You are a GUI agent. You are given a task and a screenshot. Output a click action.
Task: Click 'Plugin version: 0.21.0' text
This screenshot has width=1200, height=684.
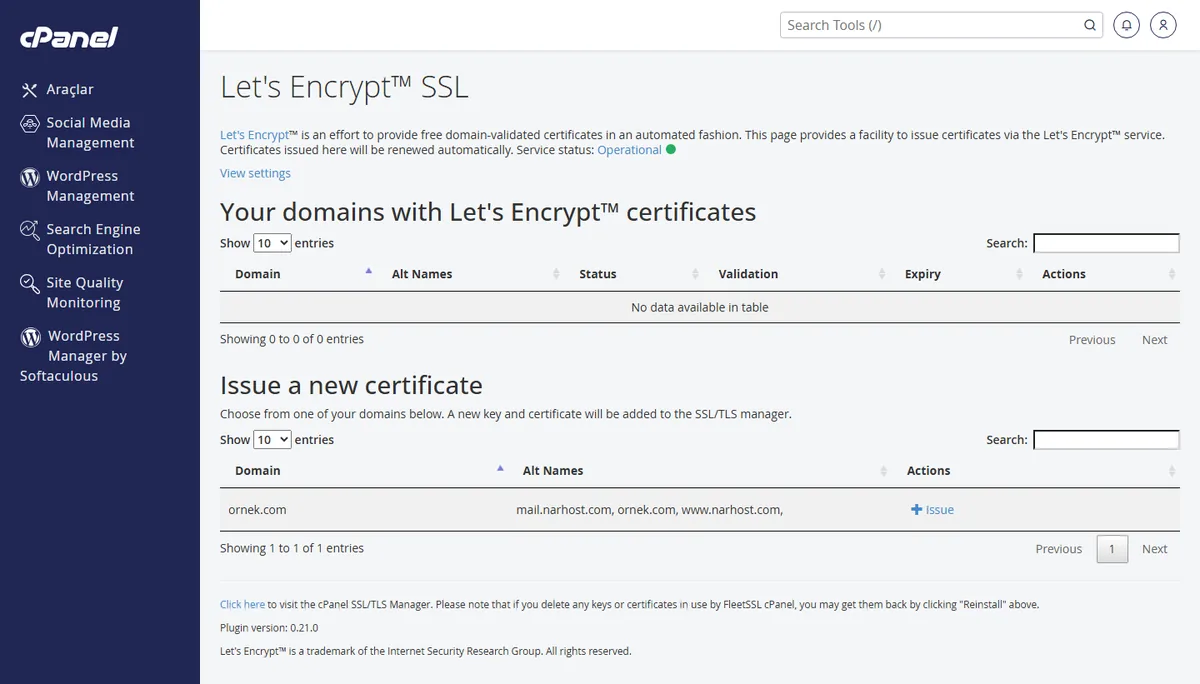coord(269,628)
